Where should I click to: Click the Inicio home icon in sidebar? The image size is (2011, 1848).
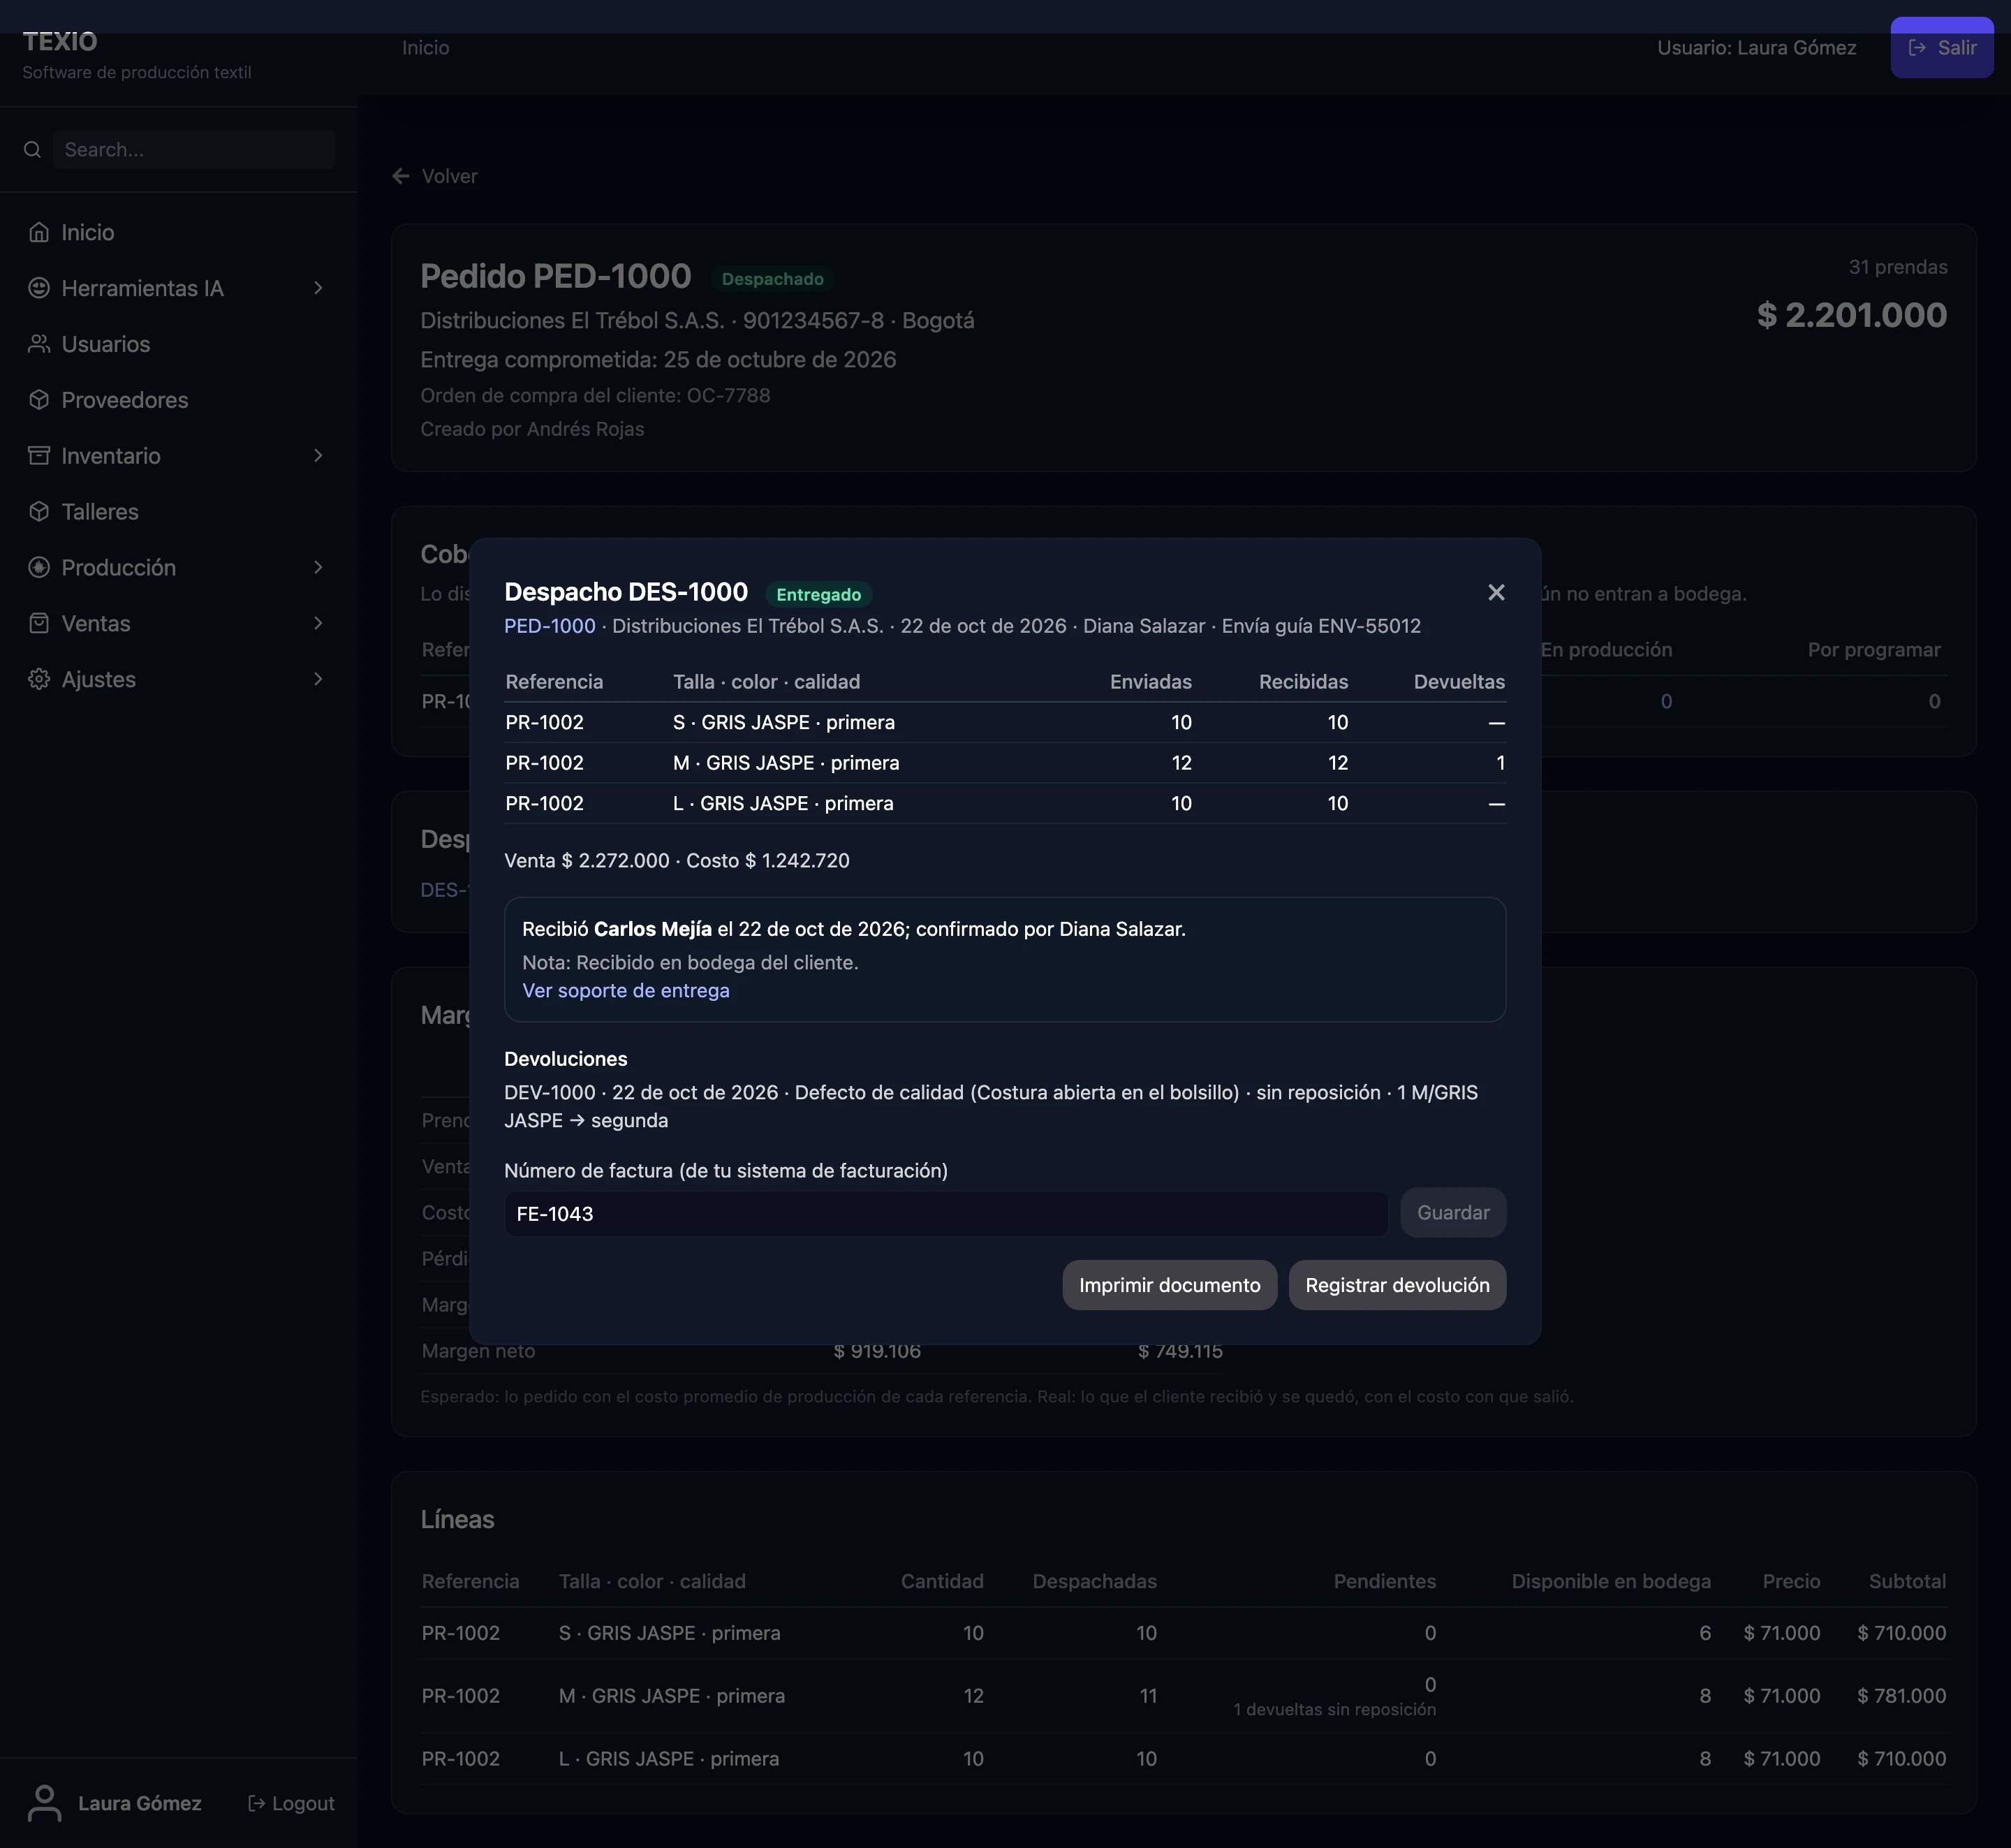(x=39, y=232)
